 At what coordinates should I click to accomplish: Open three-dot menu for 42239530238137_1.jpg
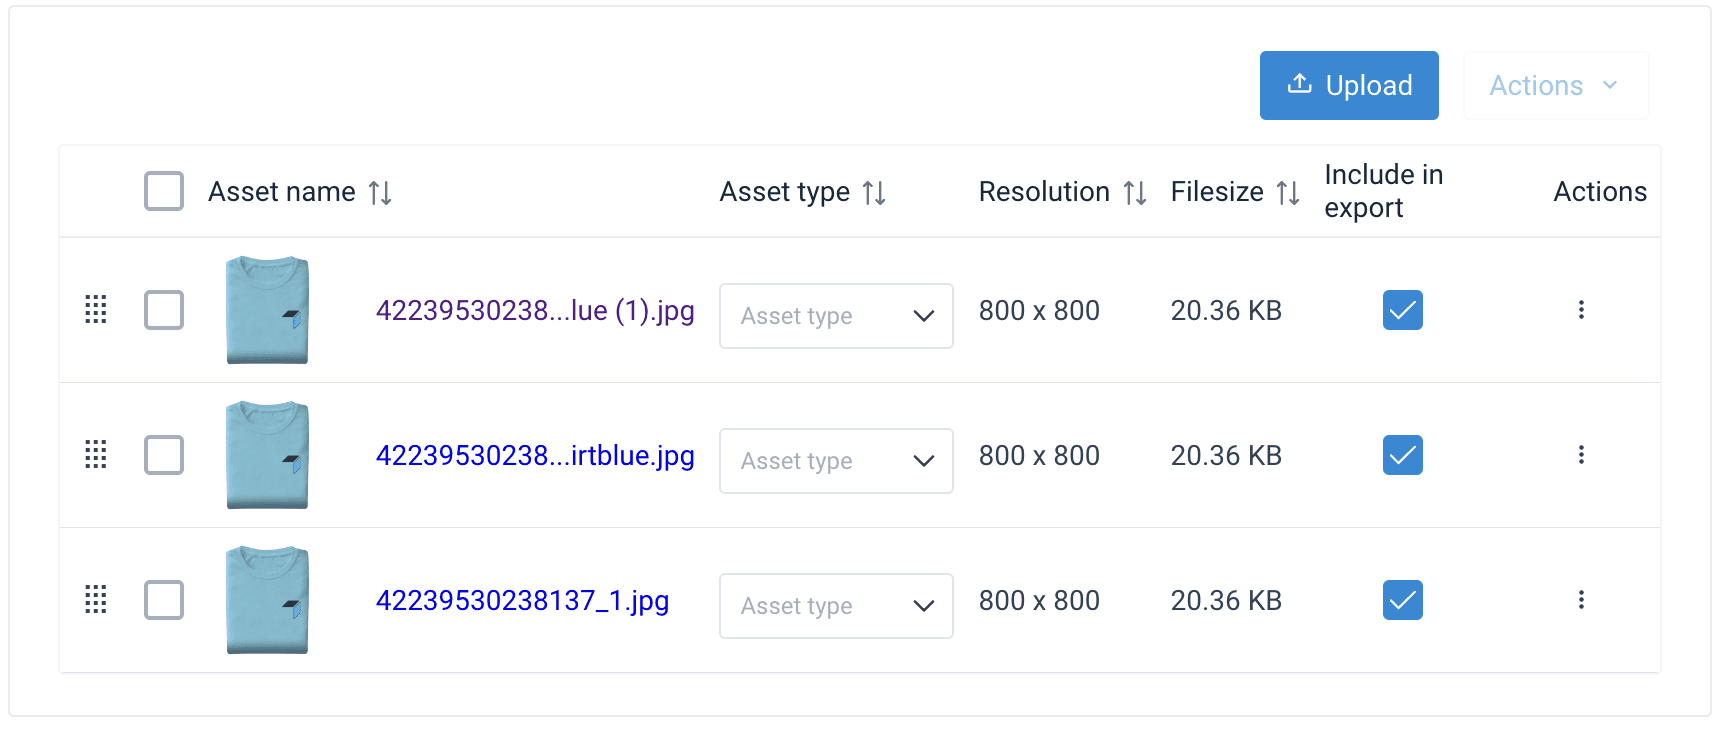tap(1581, 600)
